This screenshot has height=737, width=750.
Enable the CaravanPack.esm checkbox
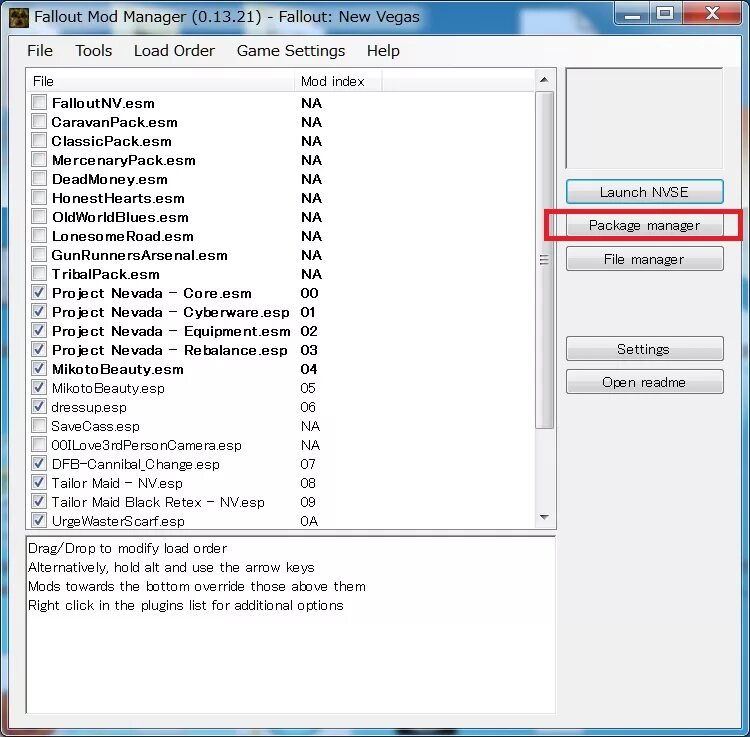coord(39,121)
